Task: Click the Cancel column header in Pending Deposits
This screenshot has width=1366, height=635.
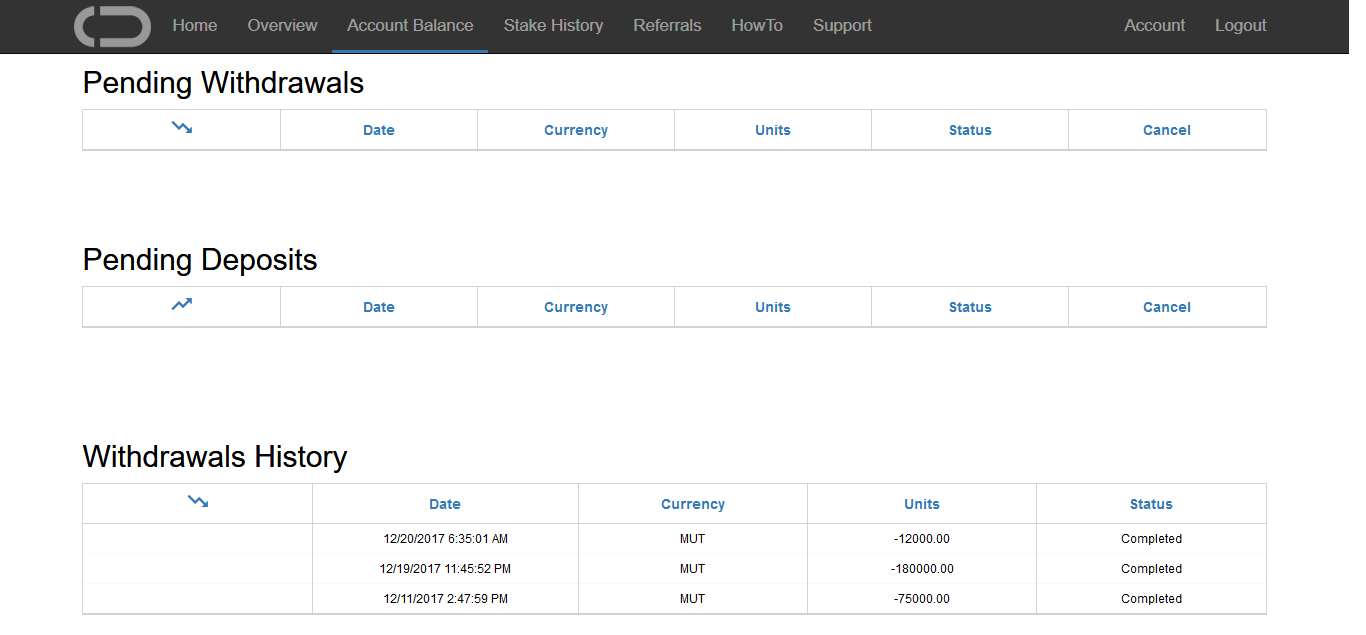Action: 1166,306
